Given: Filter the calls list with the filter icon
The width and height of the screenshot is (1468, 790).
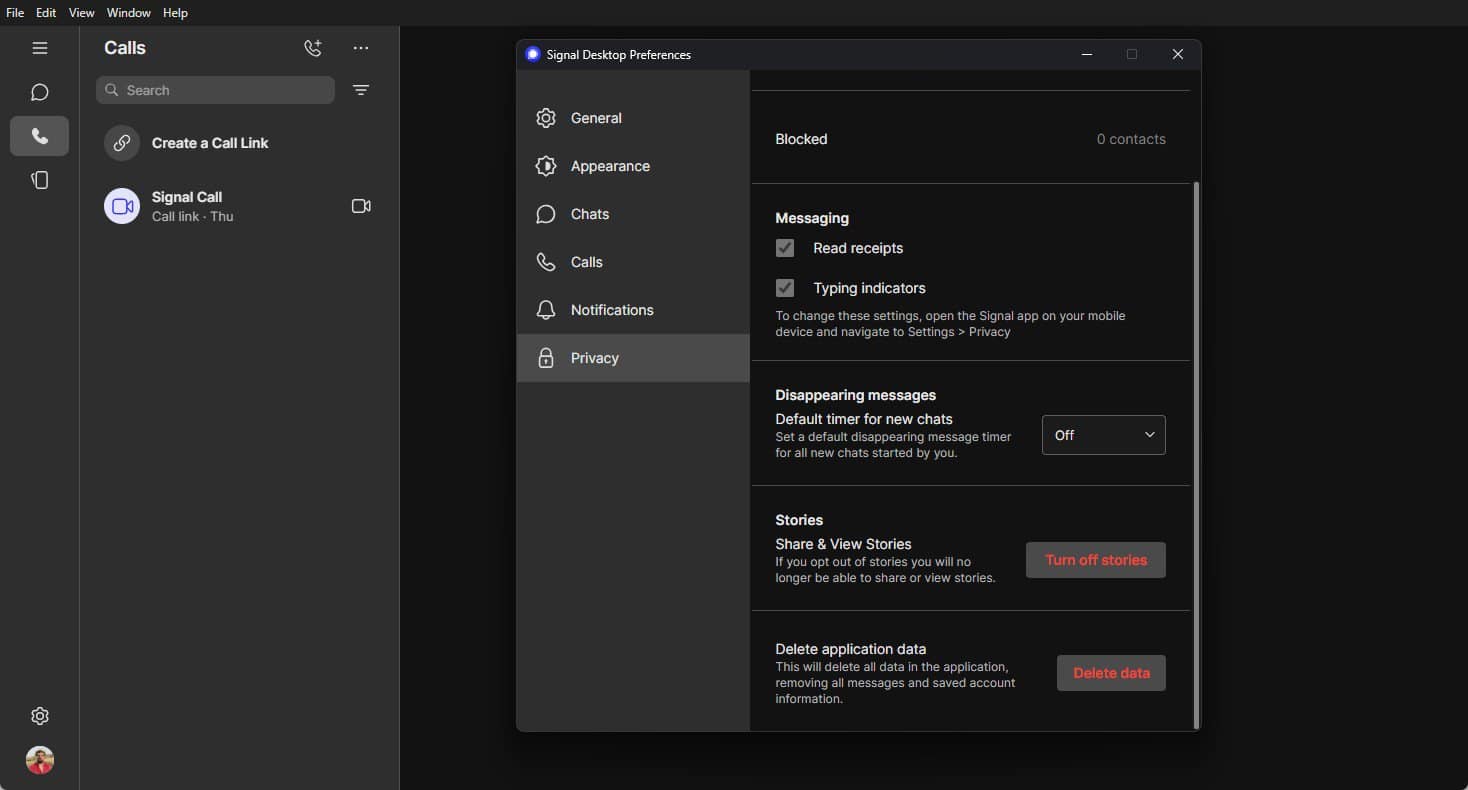Looking at the screenshot, I should click(361, 90).
